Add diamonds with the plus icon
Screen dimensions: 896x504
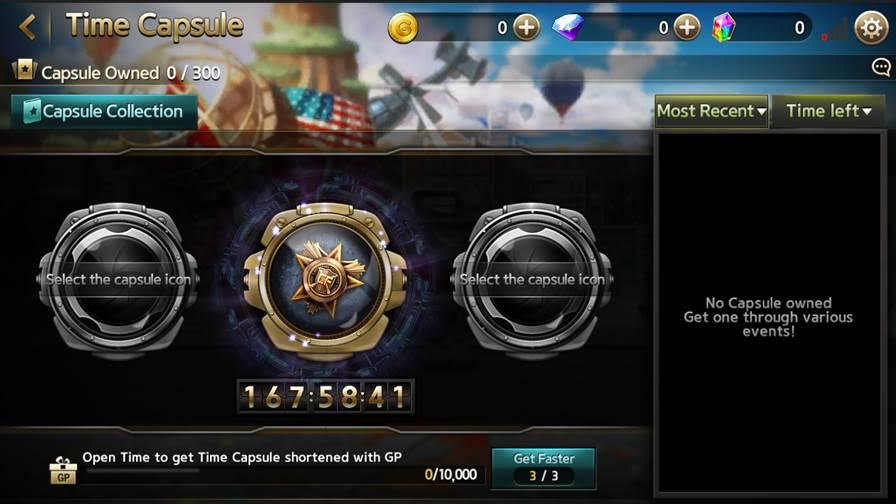(687, 27)
